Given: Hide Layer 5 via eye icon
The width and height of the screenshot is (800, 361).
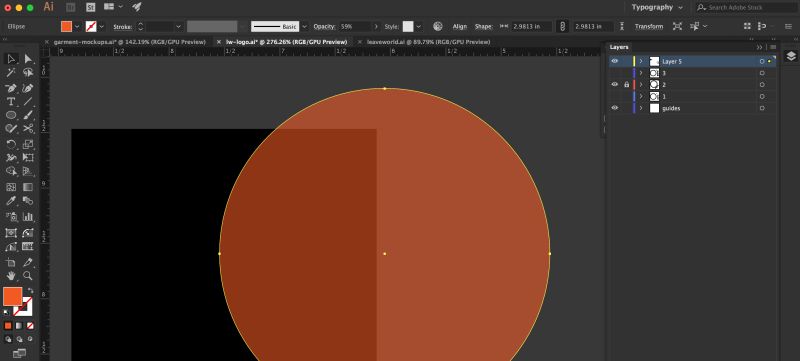Looking at the screenshot, I should 615,61.
